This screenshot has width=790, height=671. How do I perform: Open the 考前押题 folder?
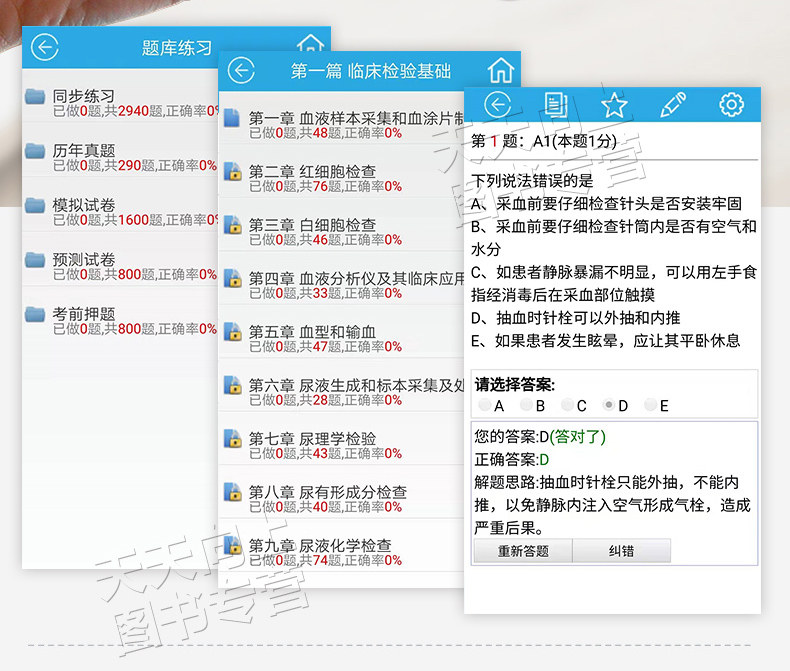pos(121,320)
